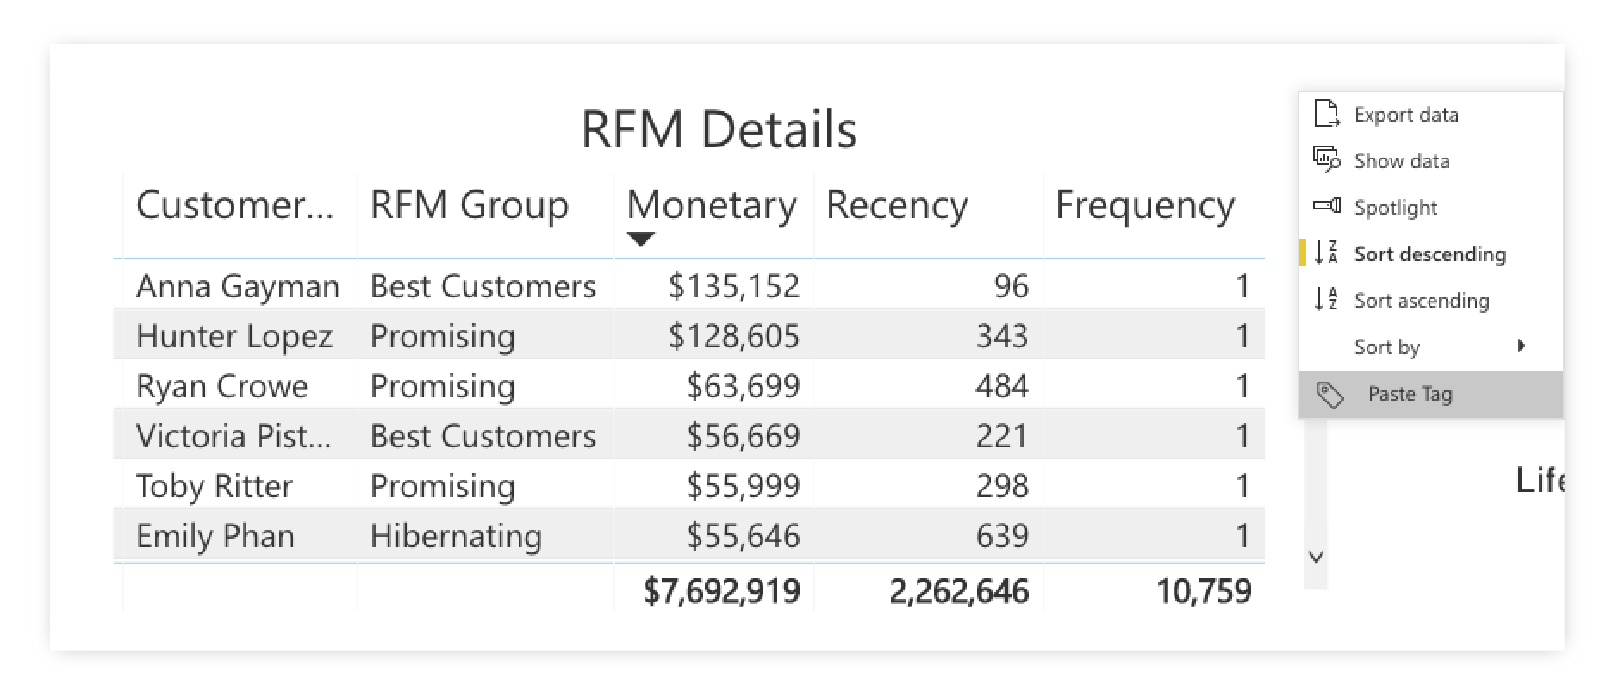This screenshot has width=1616, height=699.
Task: Select the Hunter Lopez customer cell
Action: (x=234, y=336)
